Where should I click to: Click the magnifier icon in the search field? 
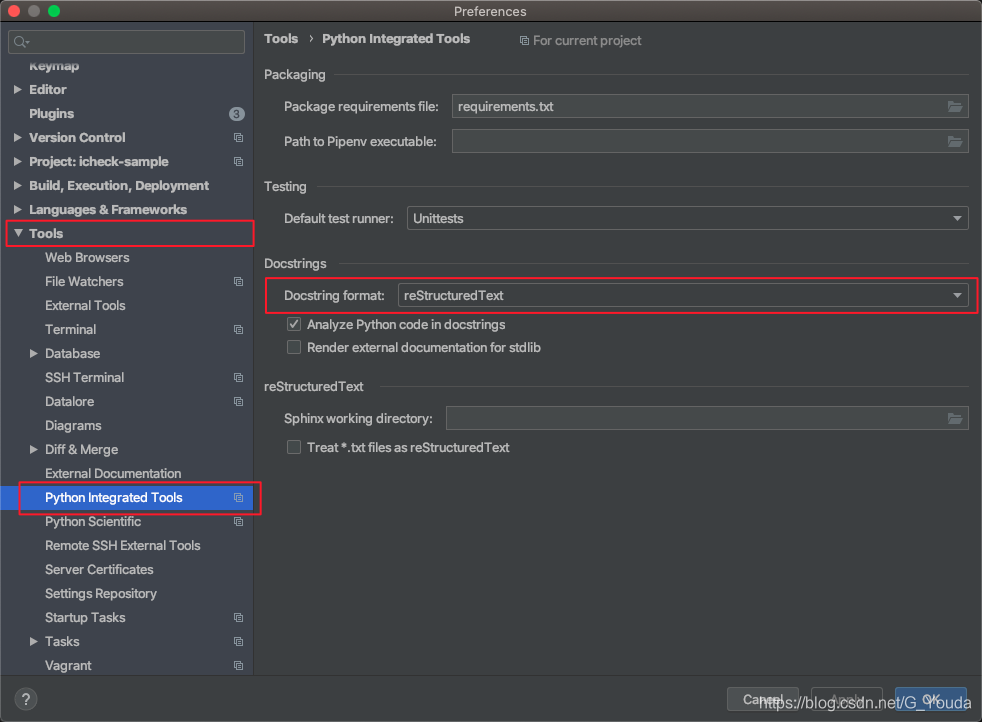pos(20,41)
